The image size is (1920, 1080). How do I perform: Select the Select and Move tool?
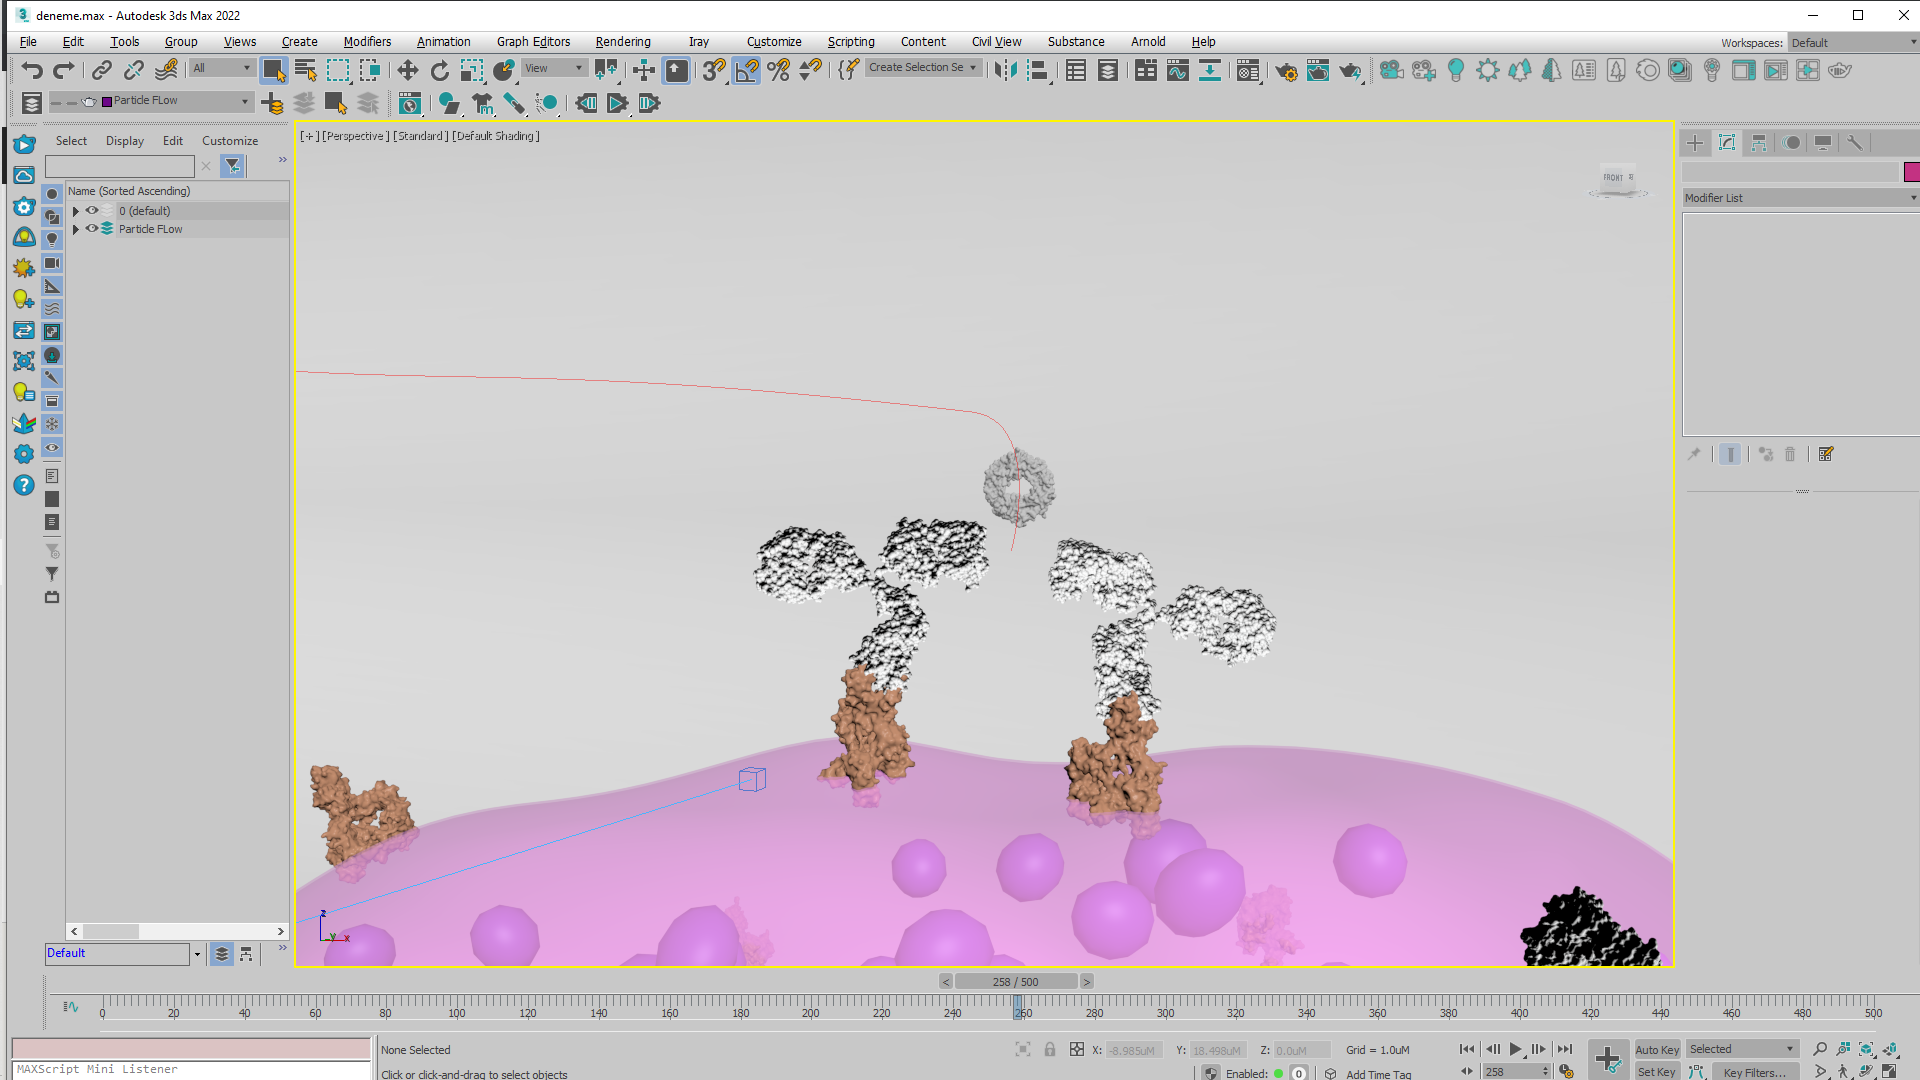[407, 70]
